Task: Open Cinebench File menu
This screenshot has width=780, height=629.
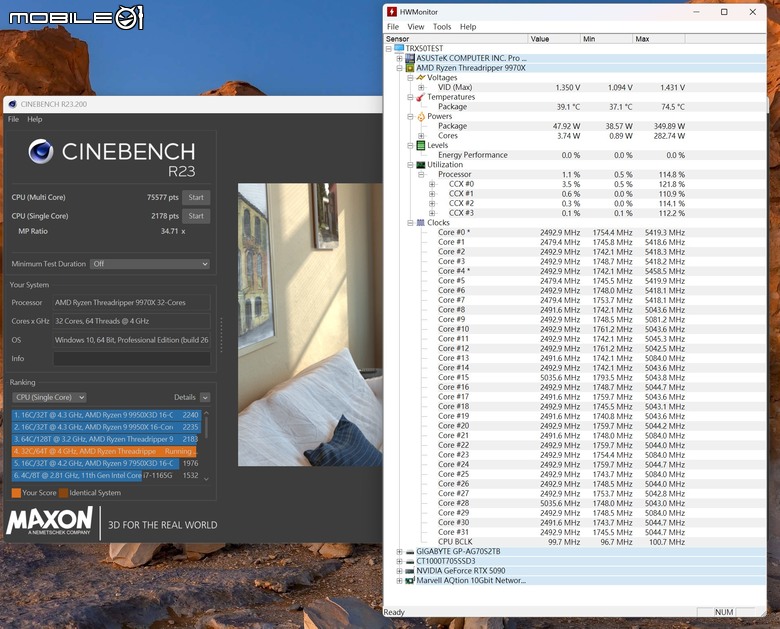Action: coord(13,119)
